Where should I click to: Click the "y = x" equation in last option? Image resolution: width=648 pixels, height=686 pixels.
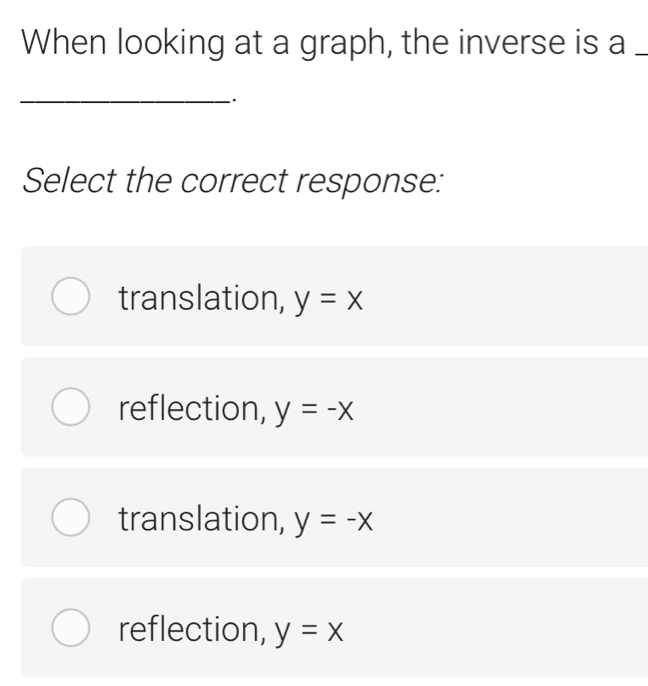(x=316, y=629)
